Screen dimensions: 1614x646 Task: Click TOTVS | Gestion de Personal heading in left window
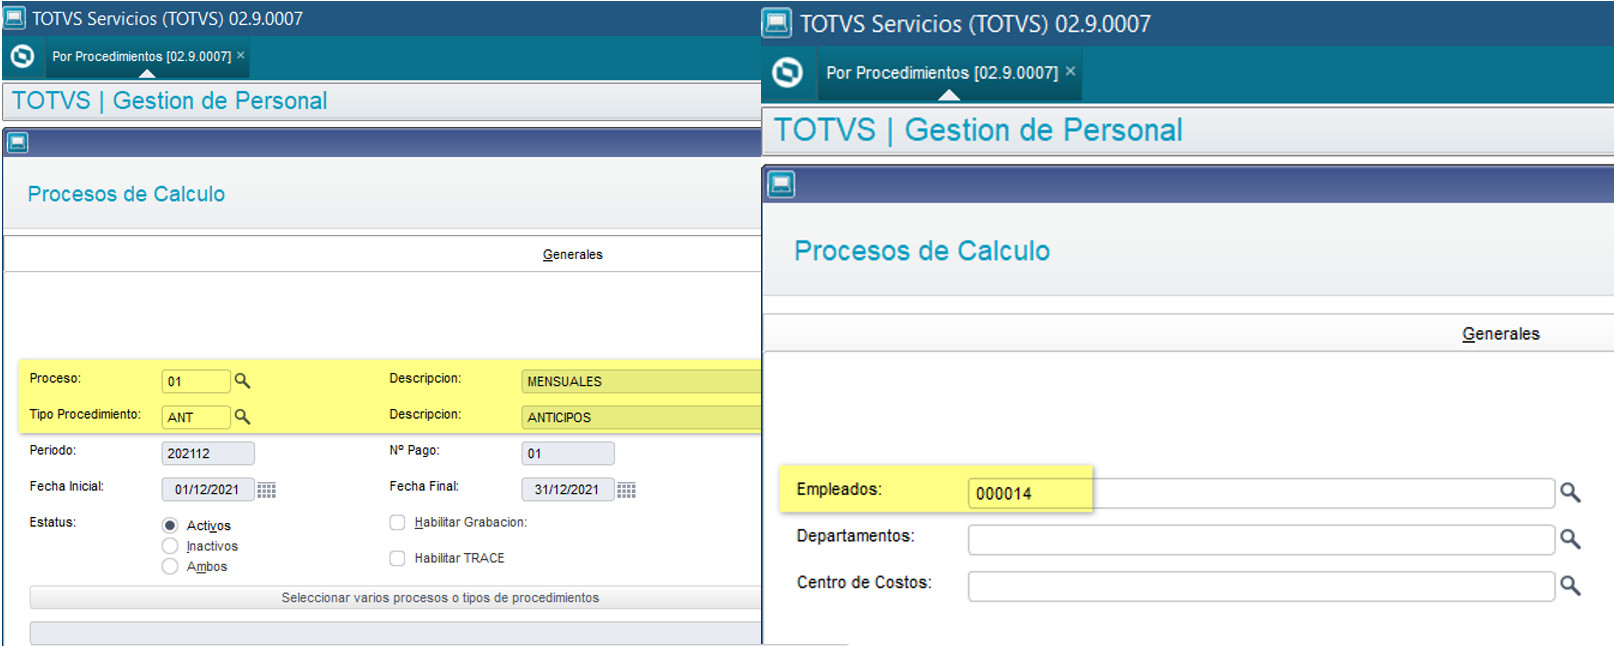point(170,101)
